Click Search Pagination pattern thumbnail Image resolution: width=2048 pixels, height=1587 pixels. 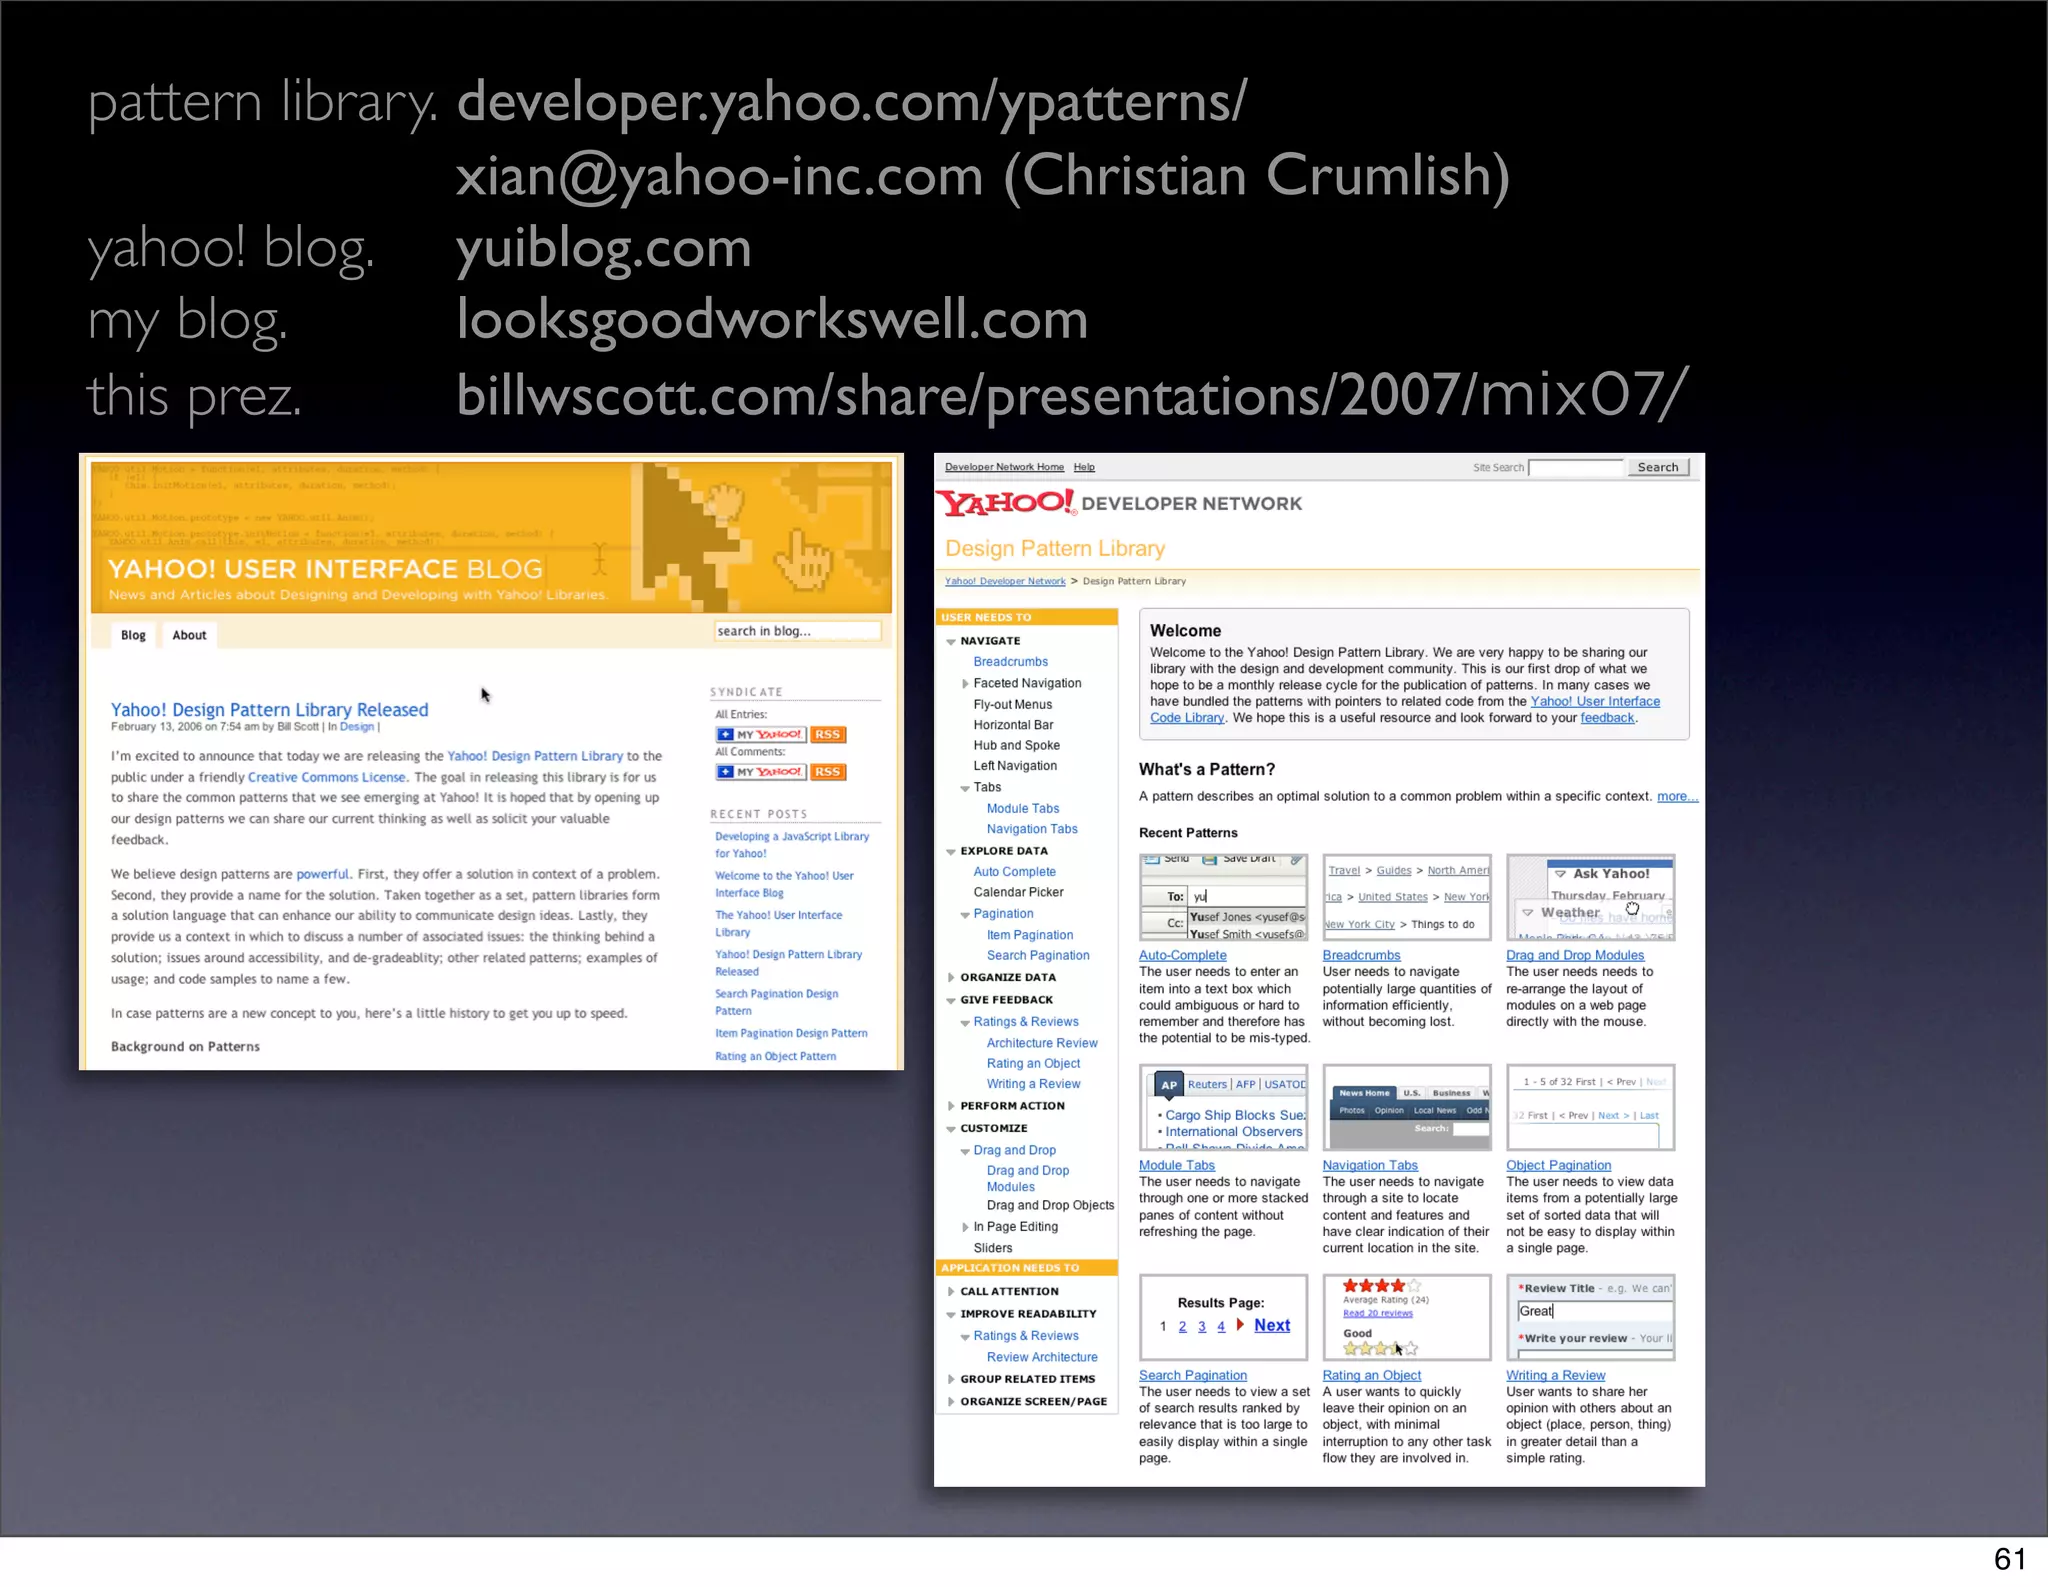1224,1317
